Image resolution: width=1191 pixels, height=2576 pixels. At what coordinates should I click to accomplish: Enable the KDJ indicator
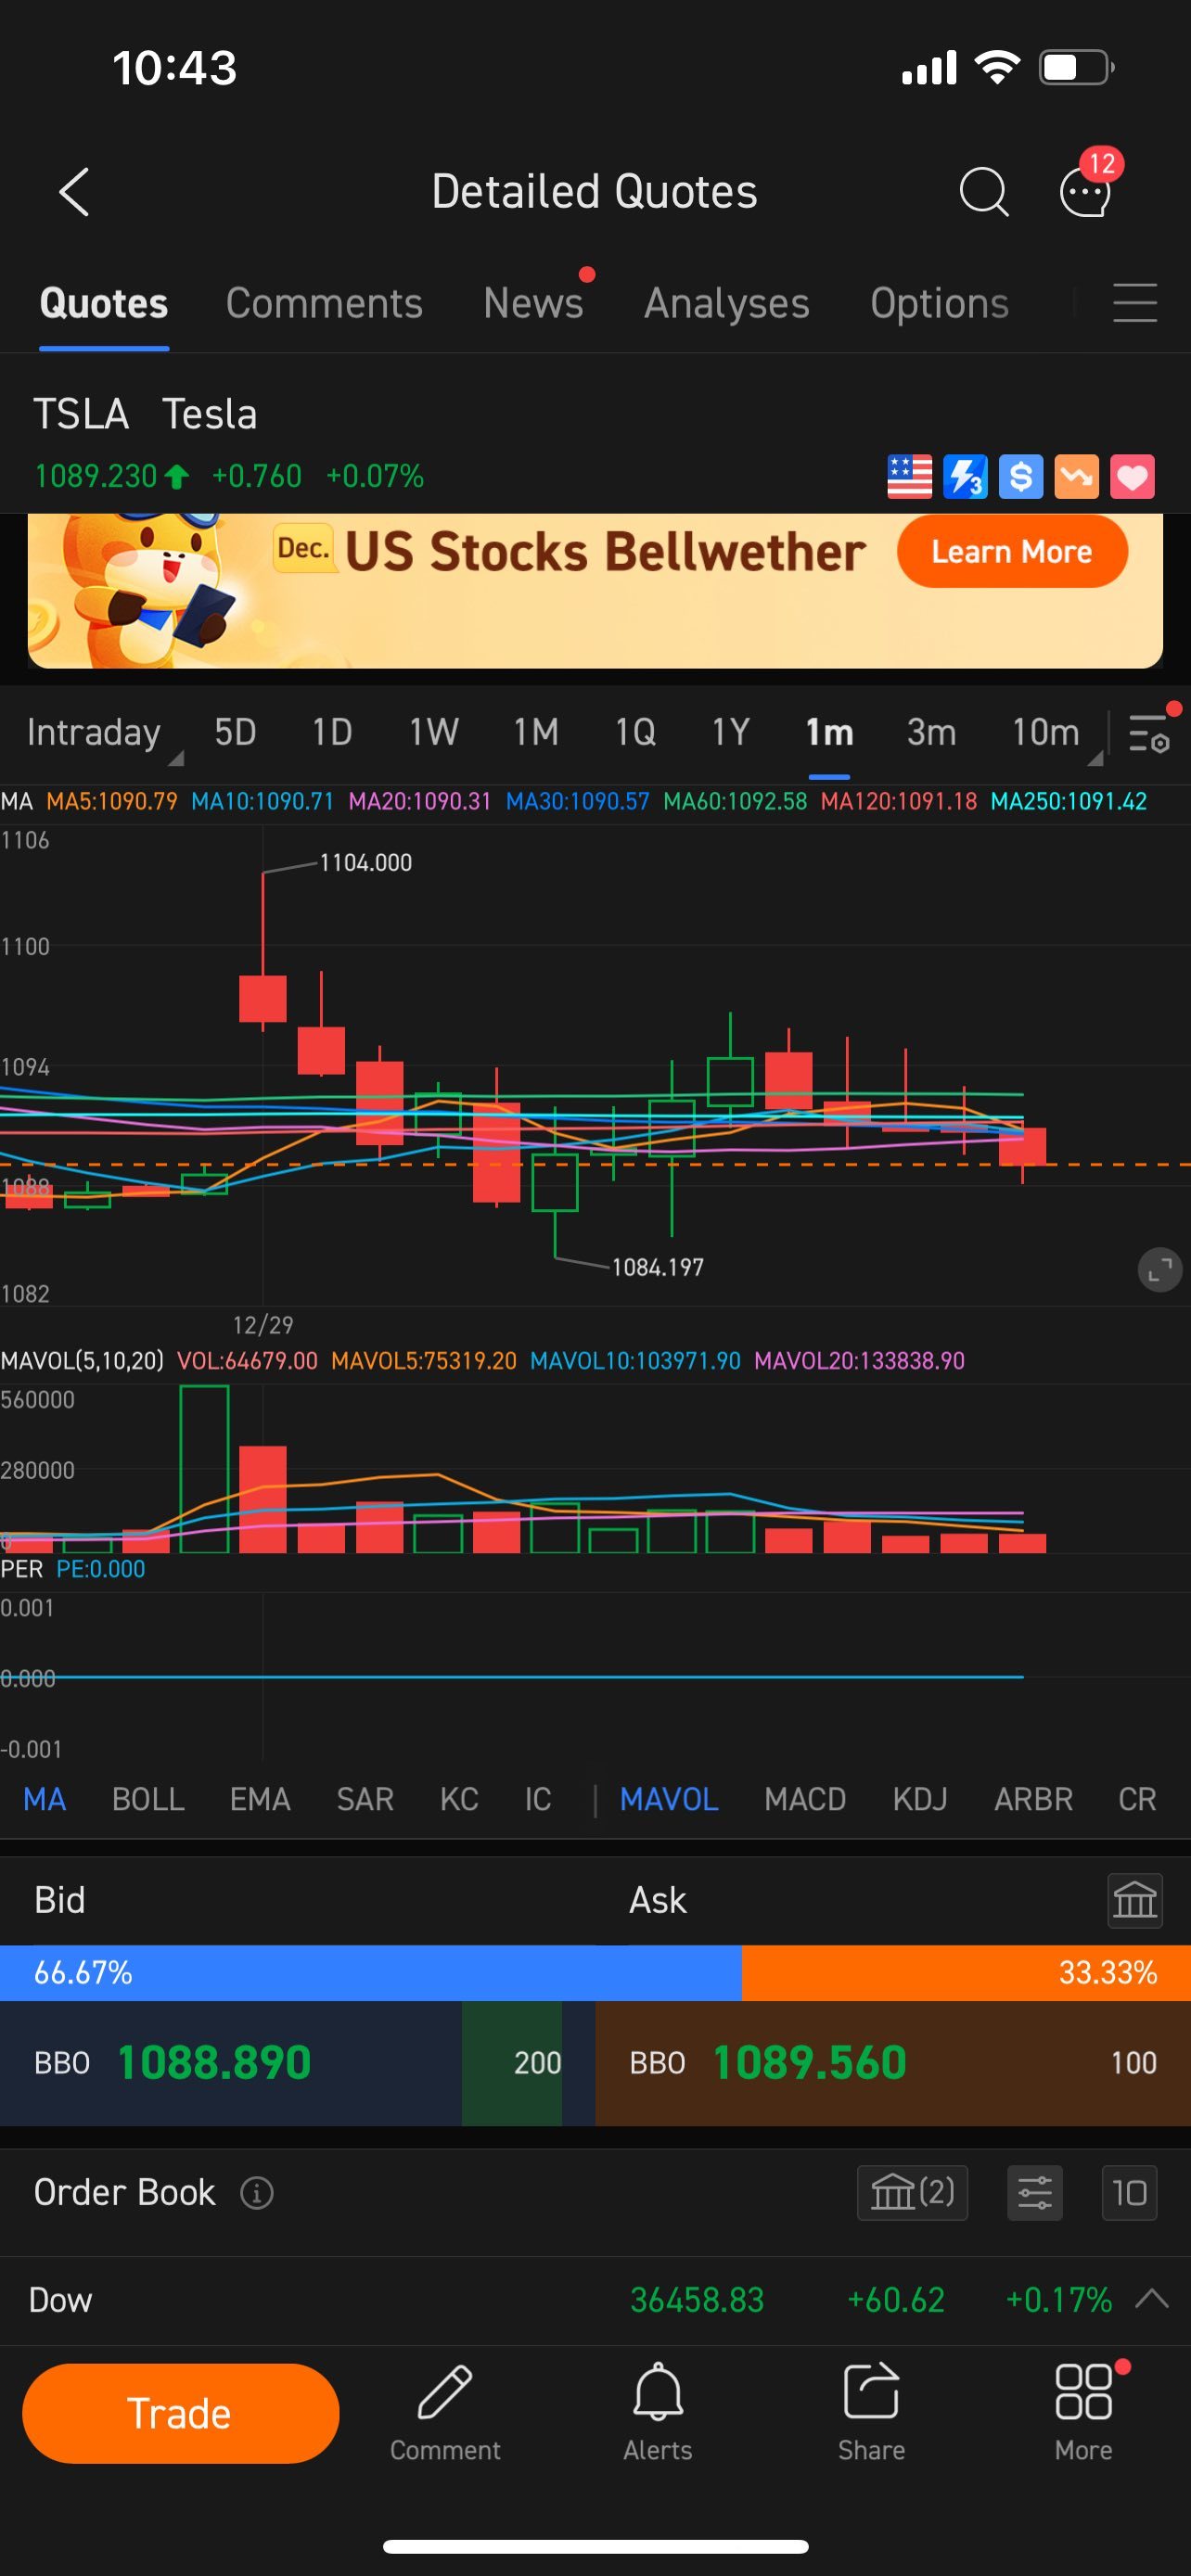click(920, 1799)
